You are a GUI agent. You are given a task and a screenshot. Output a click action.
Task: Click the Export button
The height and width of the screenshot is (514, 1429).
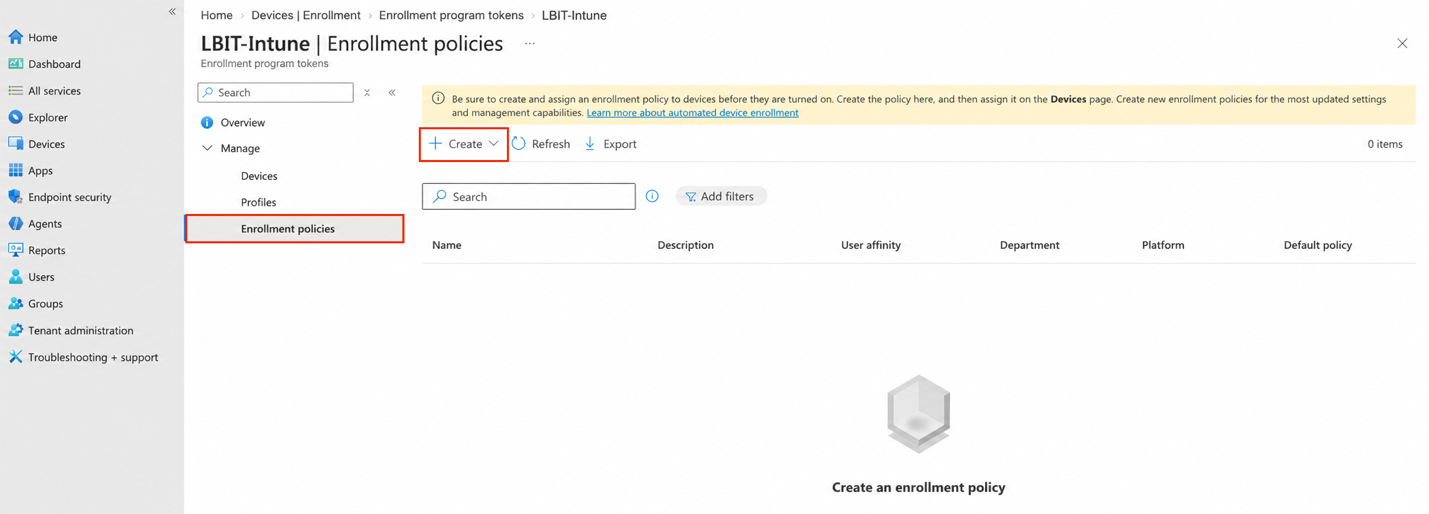(610, 144)
